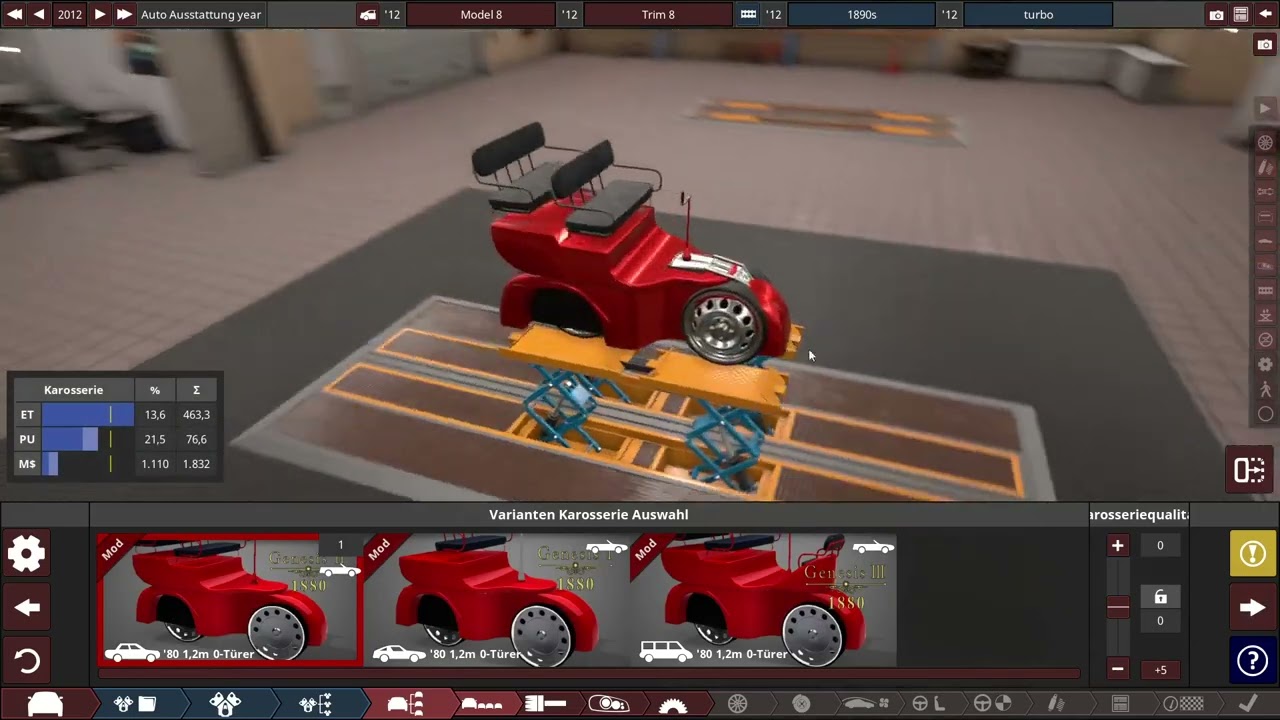Go back with white left arrow
Screen dimensions: 1280x720
[27, 607]
